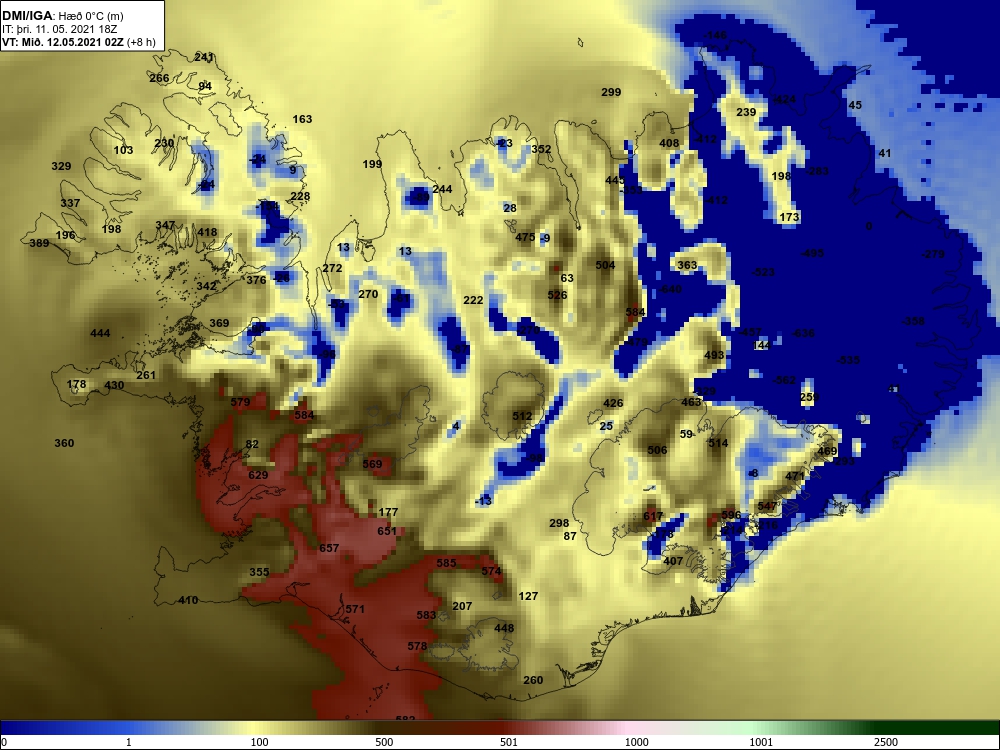Click the map value '547'
1000x750 pixels.
[x=767, y=506]
